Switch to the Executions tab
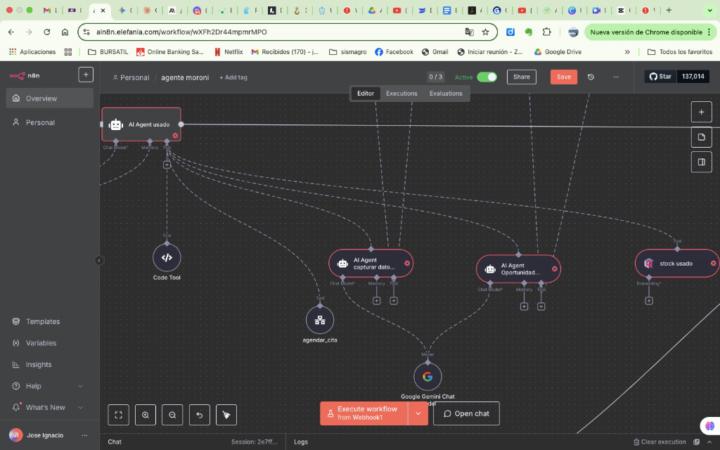The height and width of the screenshot is (450, 720). tap(401, 93)
